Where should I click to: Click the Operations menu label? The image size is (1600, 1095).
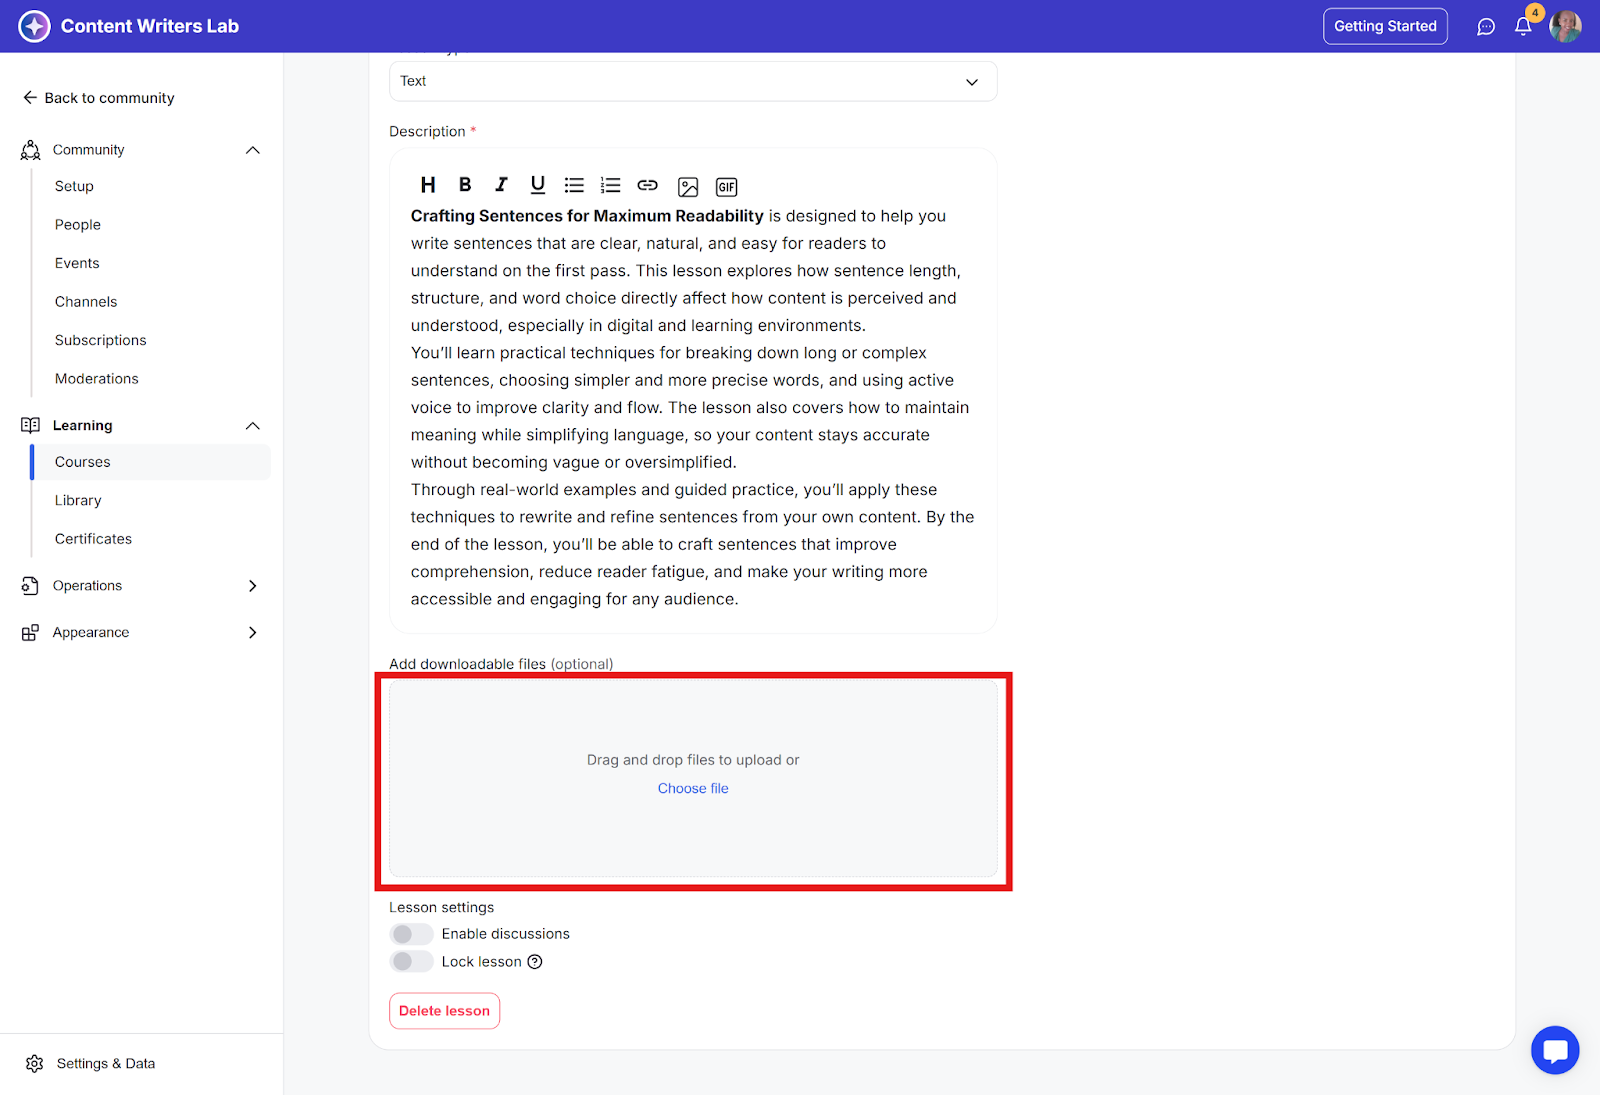(x=87, y=586)
